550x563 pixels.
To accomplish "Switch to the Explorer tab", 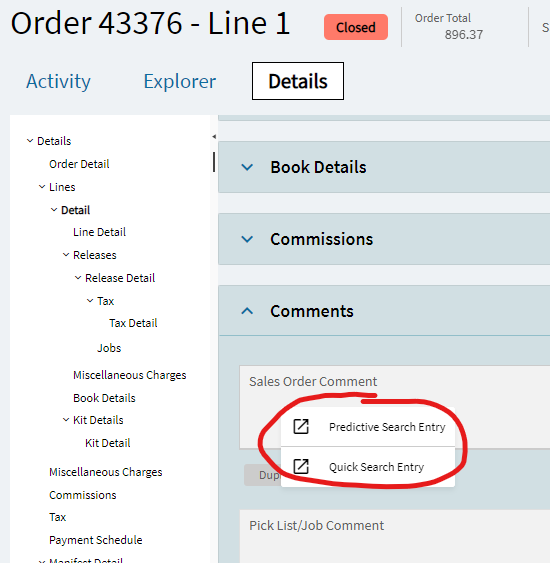I will (x=180, y=81).
